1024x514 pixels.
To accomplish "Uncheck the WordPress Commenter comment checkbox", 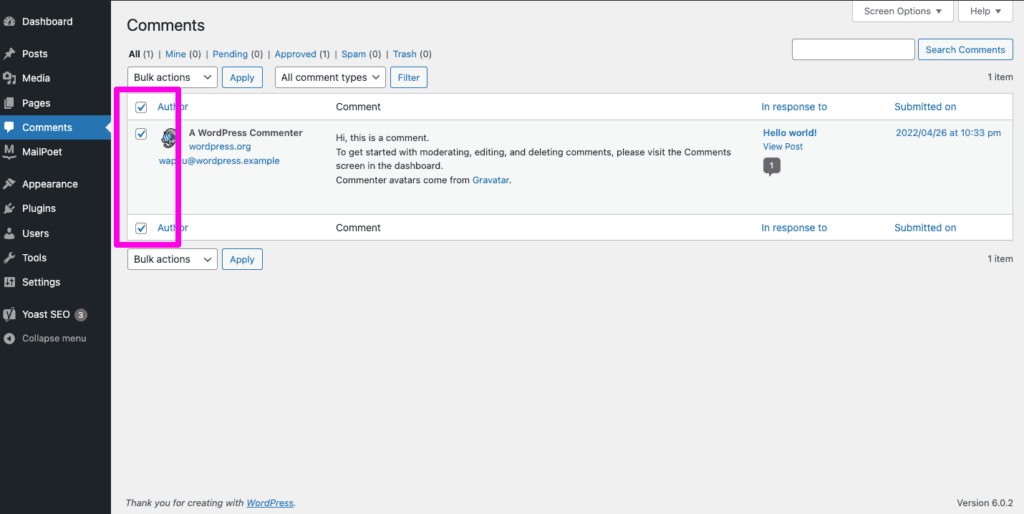I will coord(141,134).
